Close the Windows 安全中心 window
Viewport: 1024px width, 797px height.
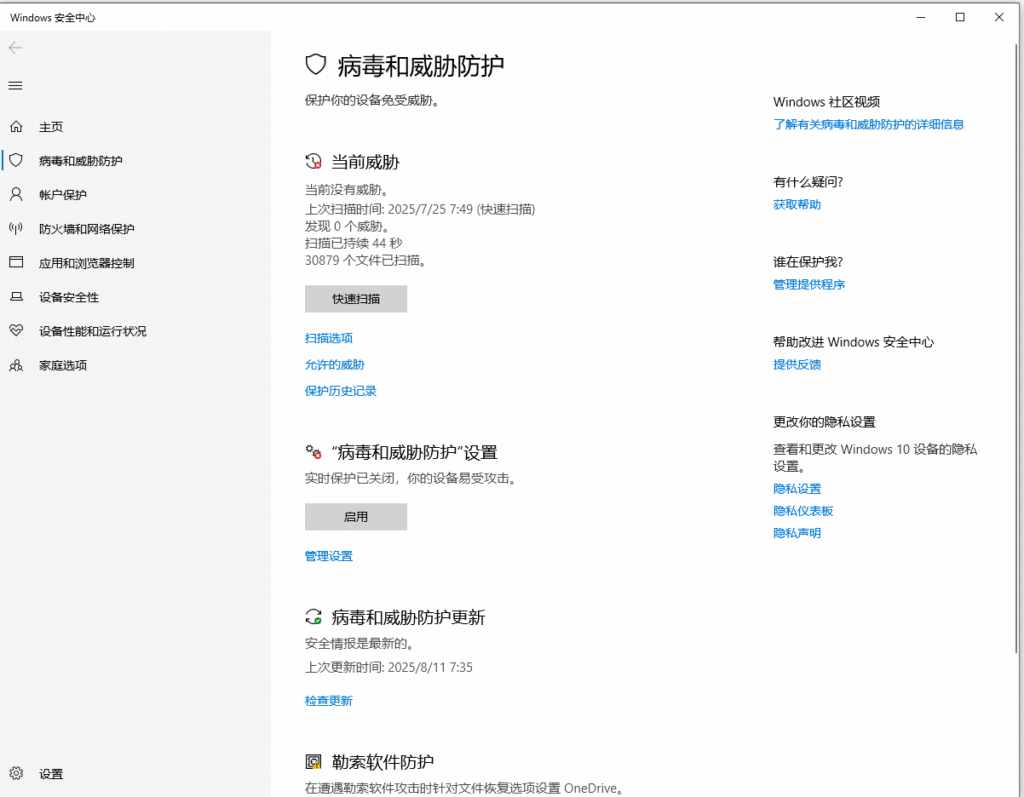[x=999, y=17]
